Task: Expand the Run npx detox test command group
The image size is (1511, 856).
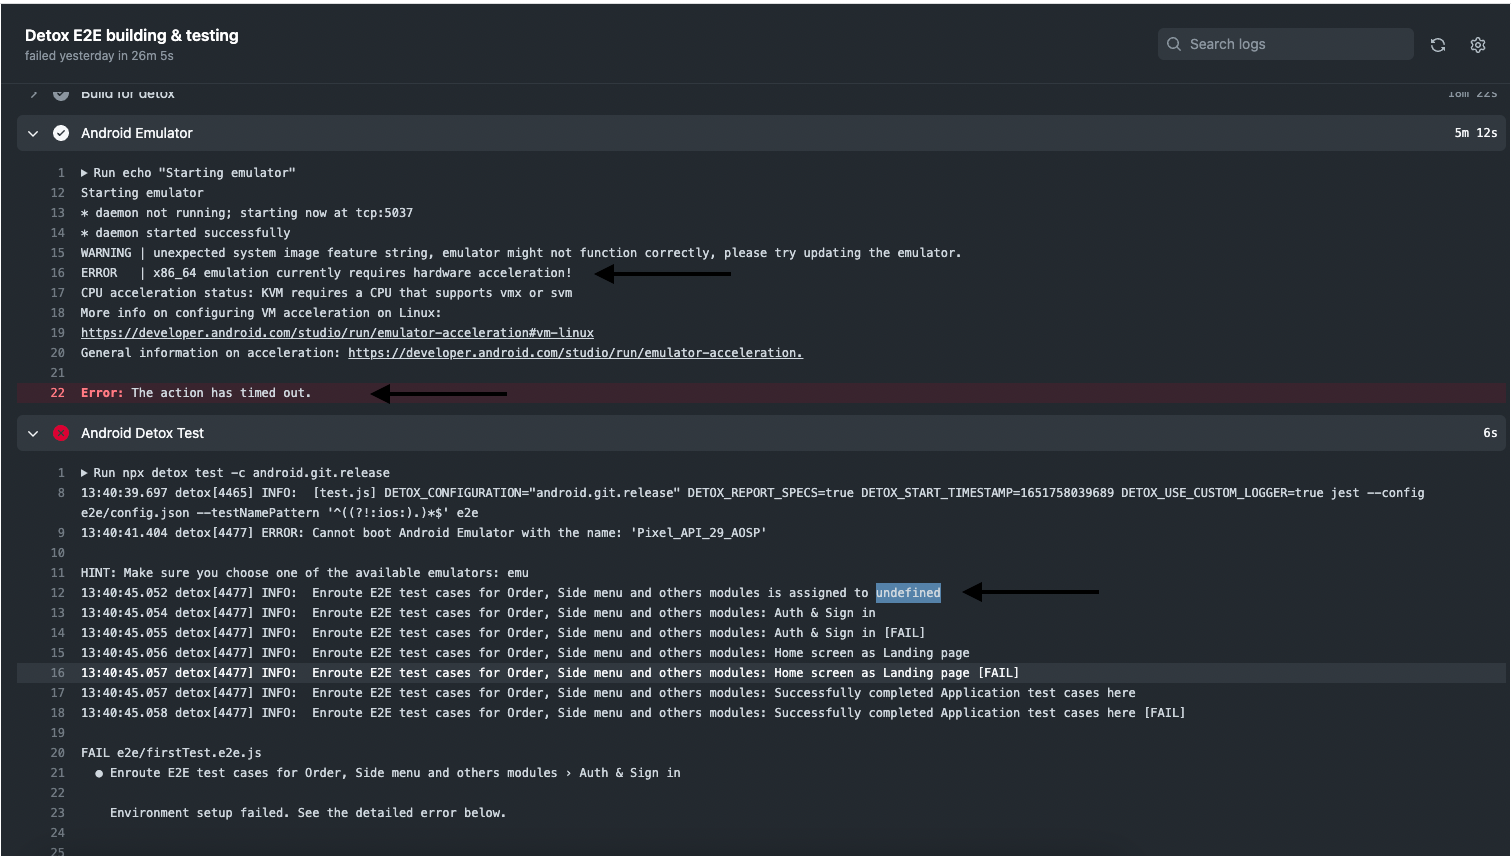Action: [84, 472]
